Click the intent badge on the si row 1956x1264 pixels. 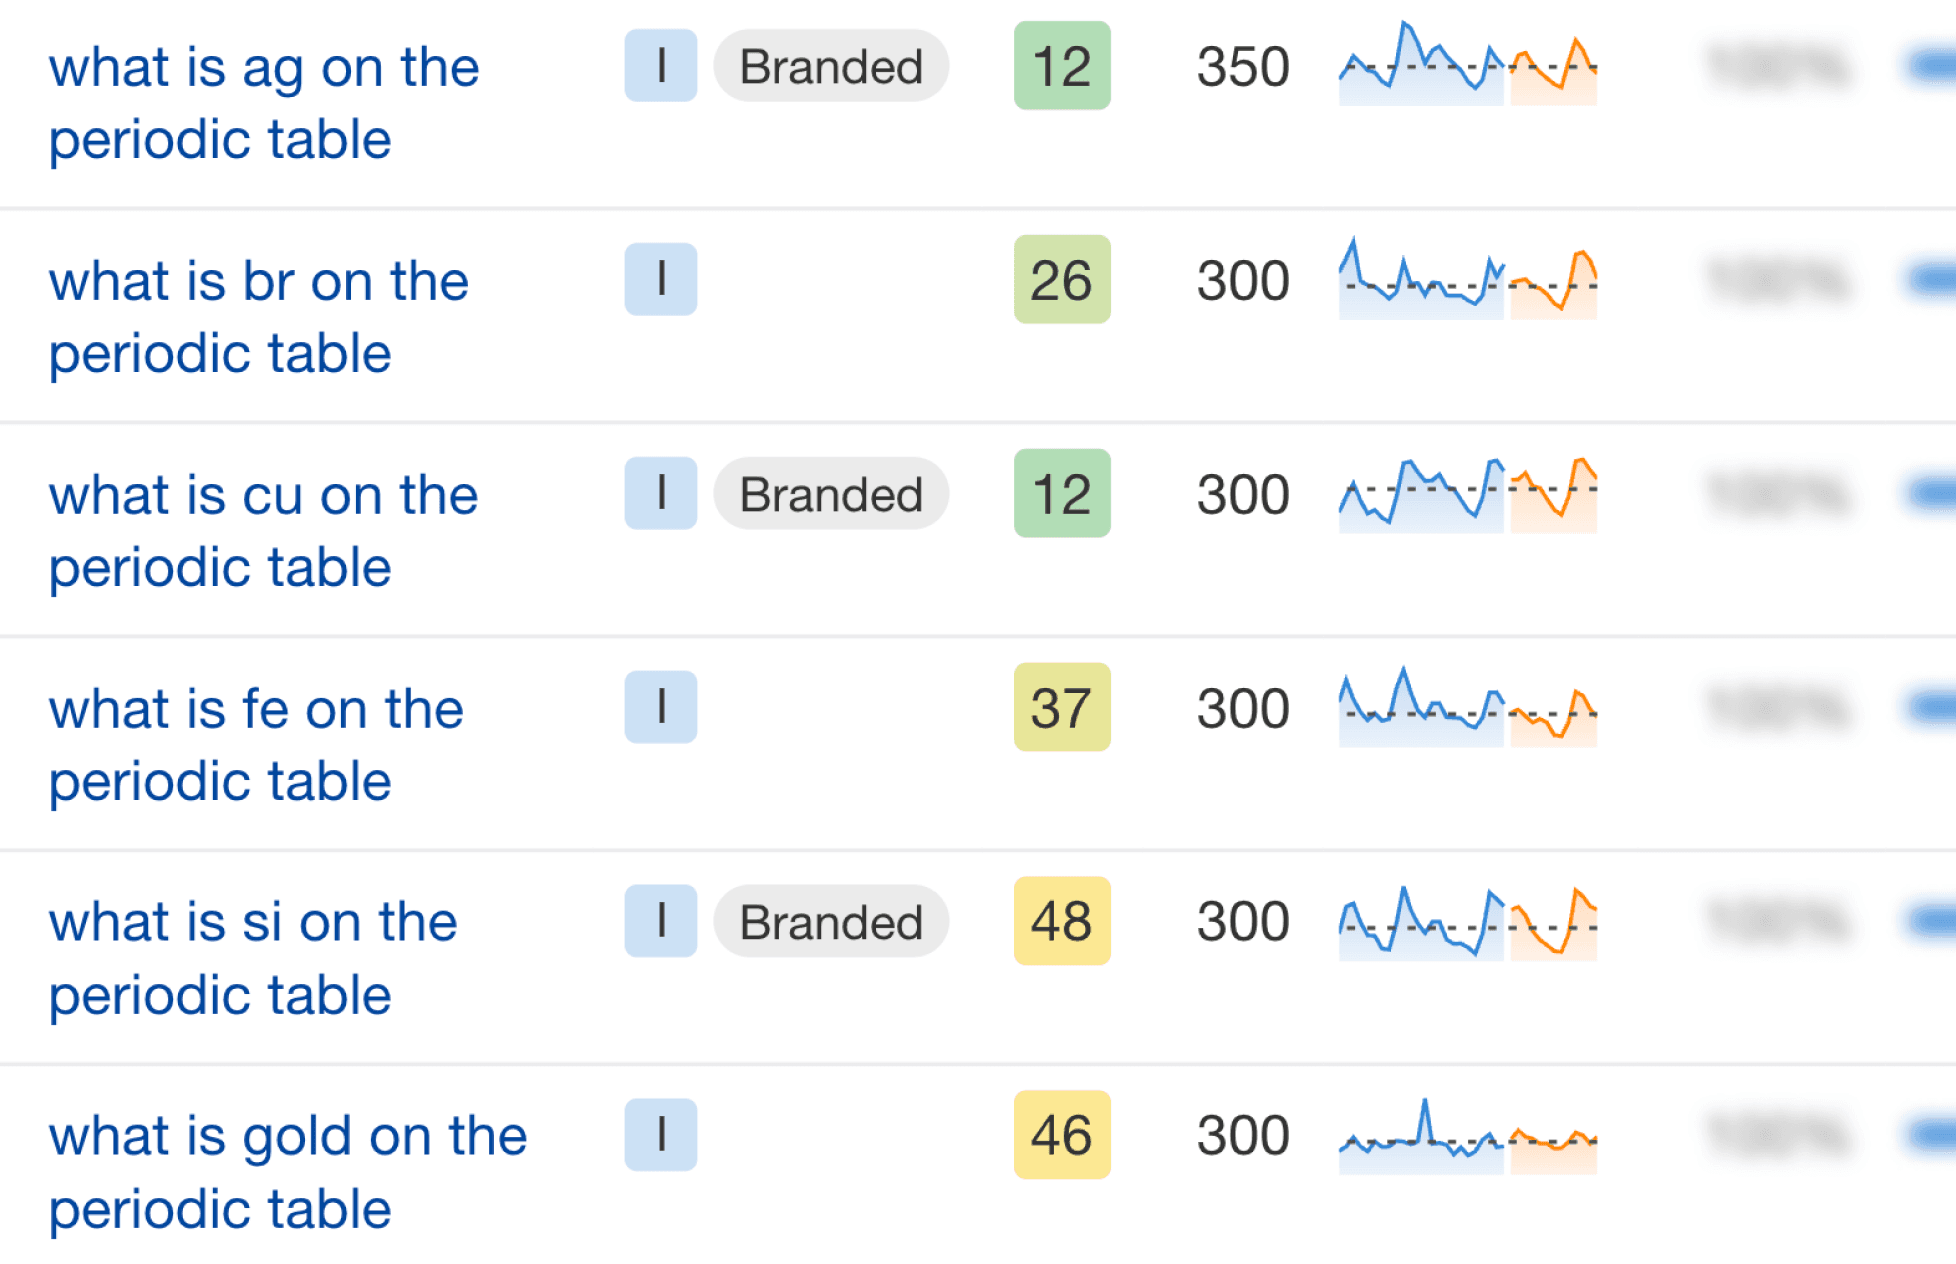pos(660,921)
